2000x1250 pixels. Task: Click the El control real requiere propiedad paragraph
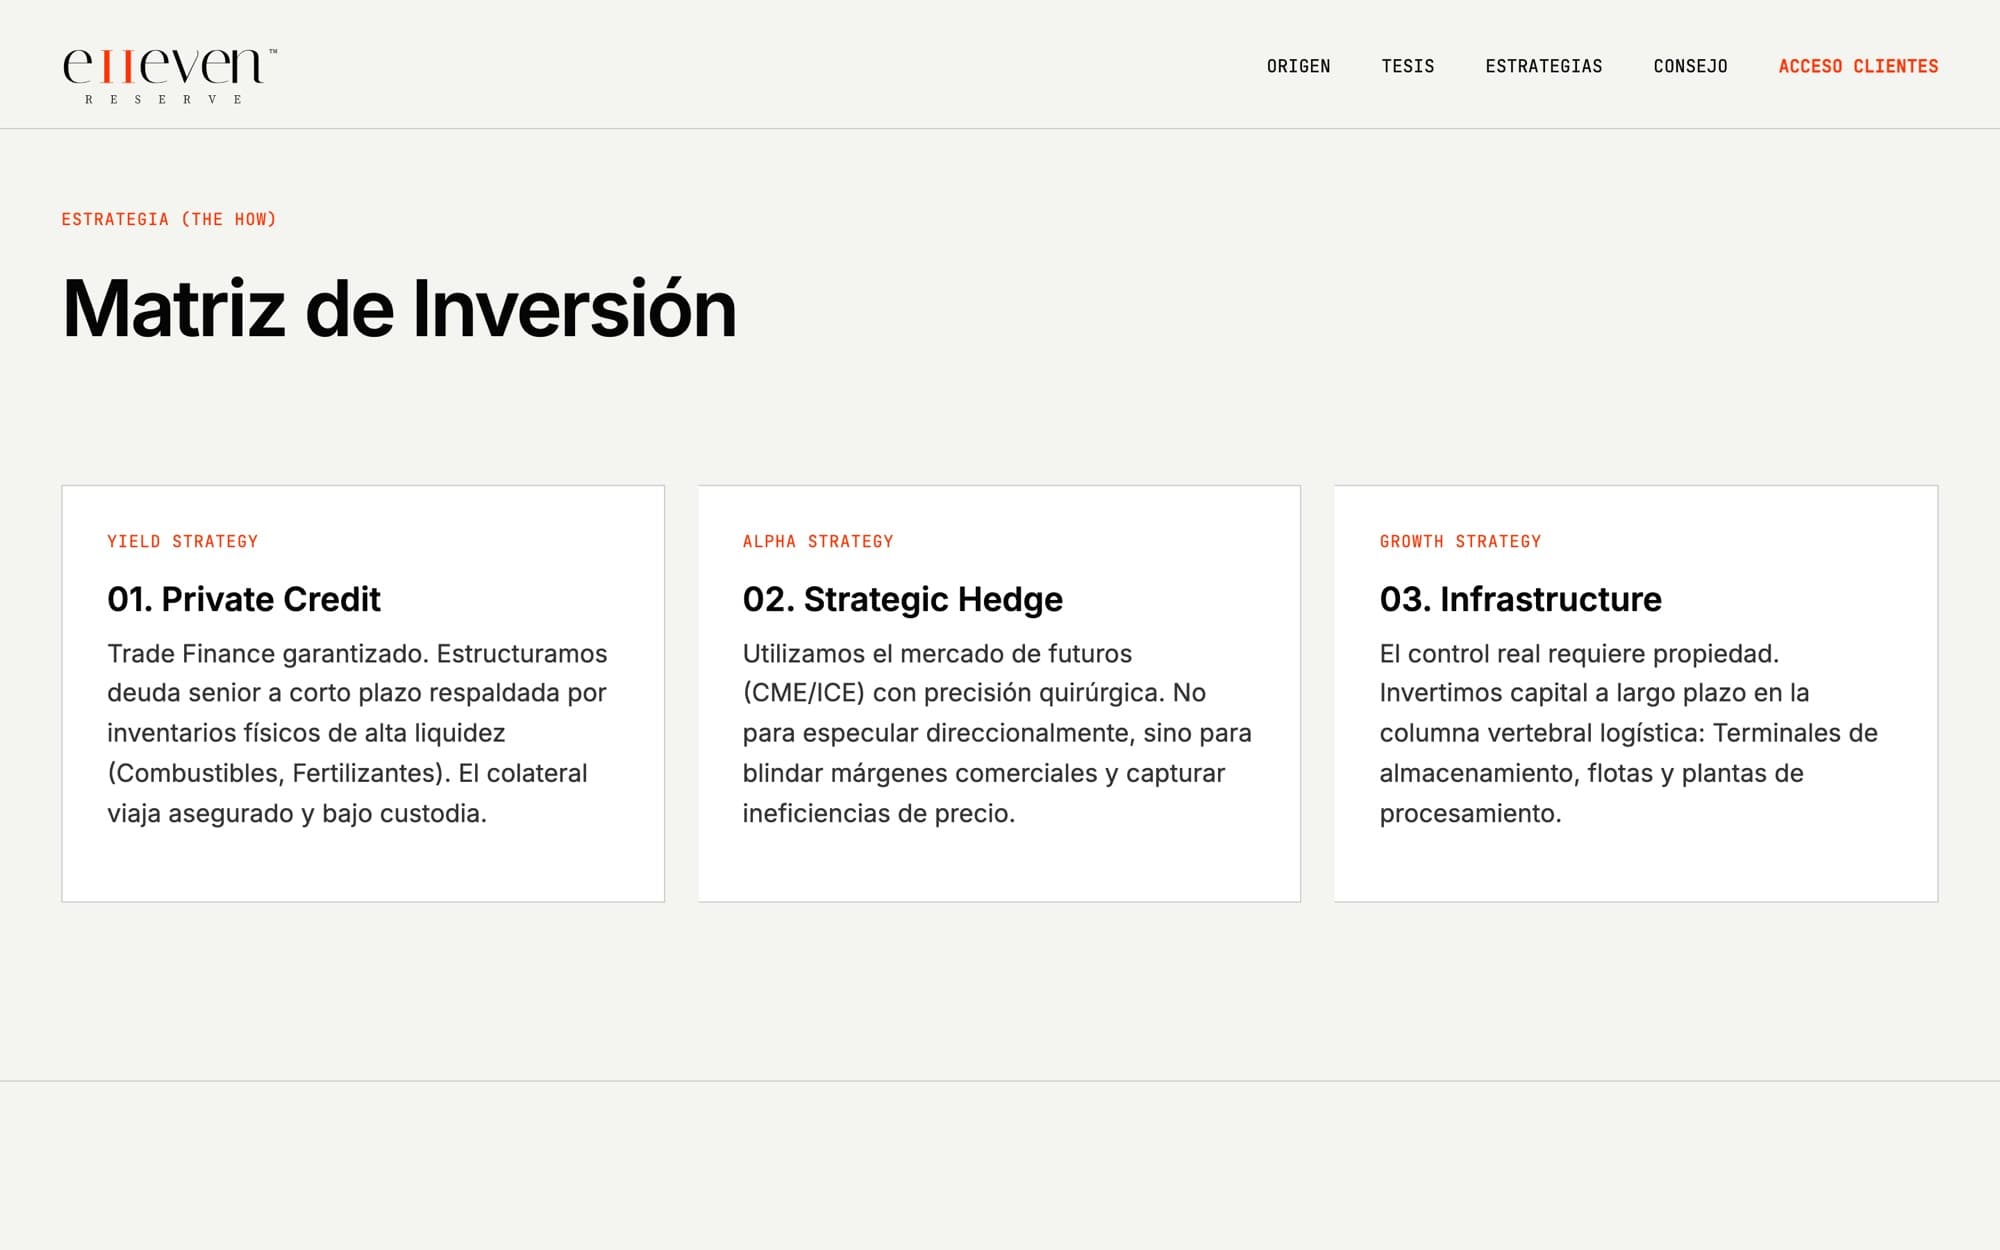(1628, 733)
